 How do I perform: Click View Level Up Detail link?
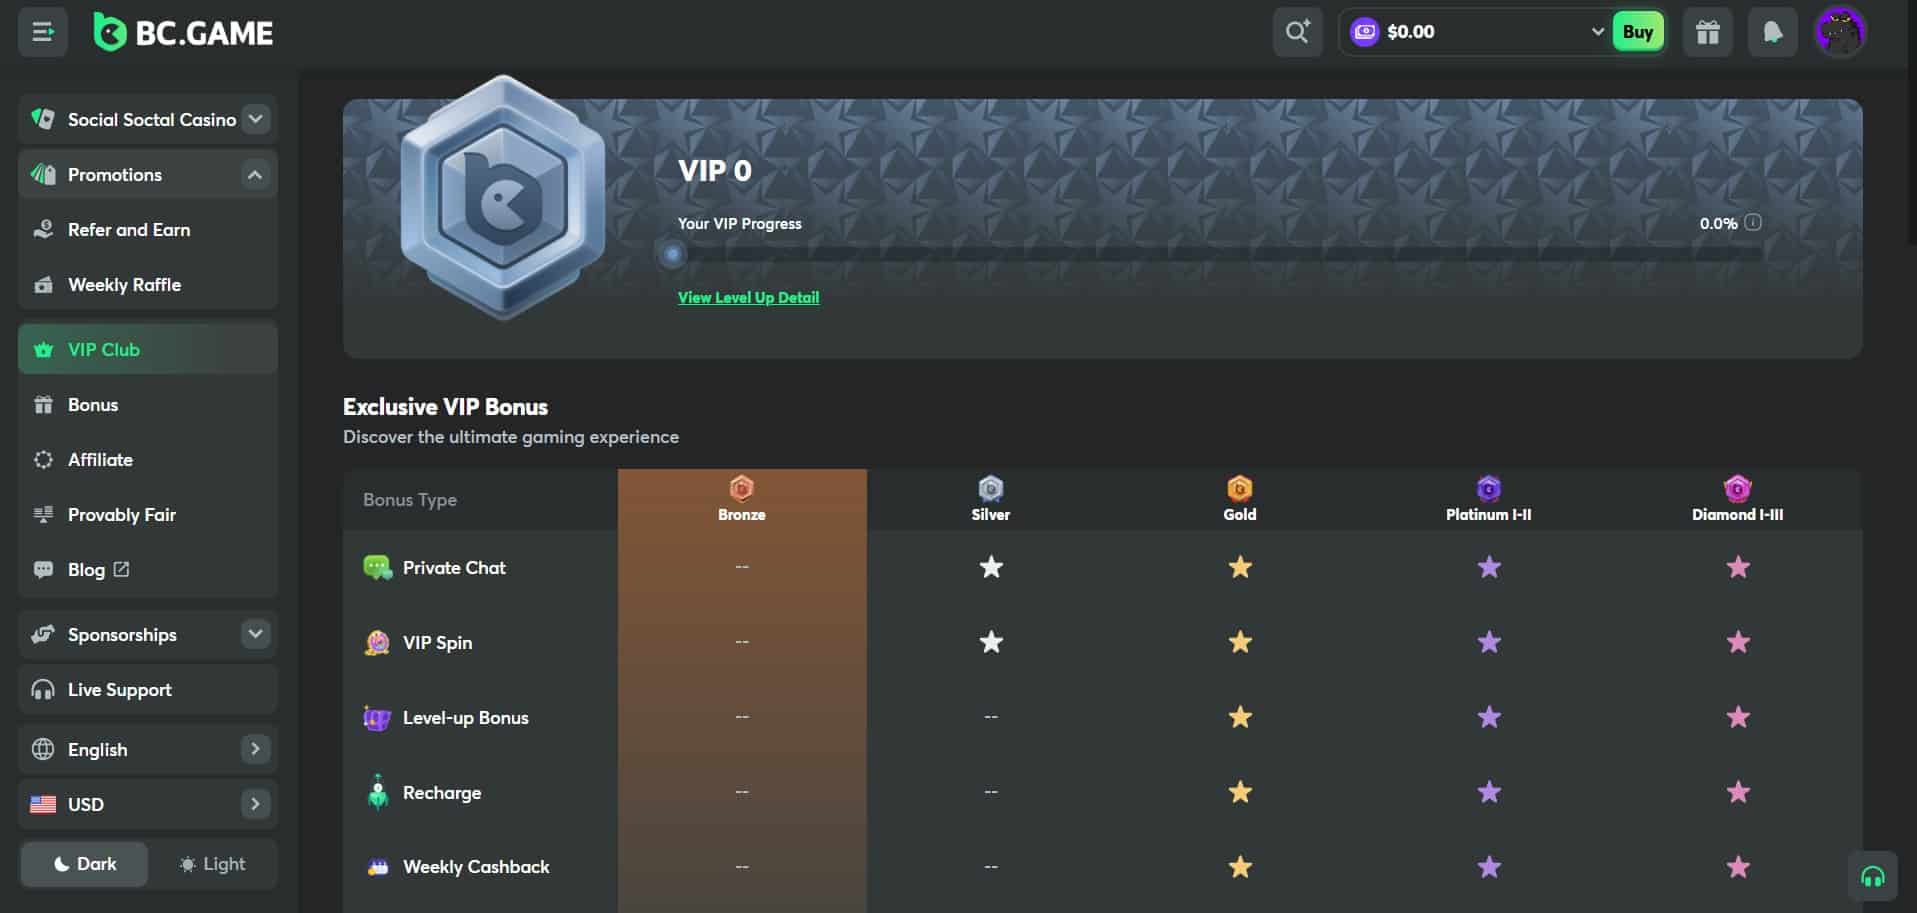[x=748, y=297]
